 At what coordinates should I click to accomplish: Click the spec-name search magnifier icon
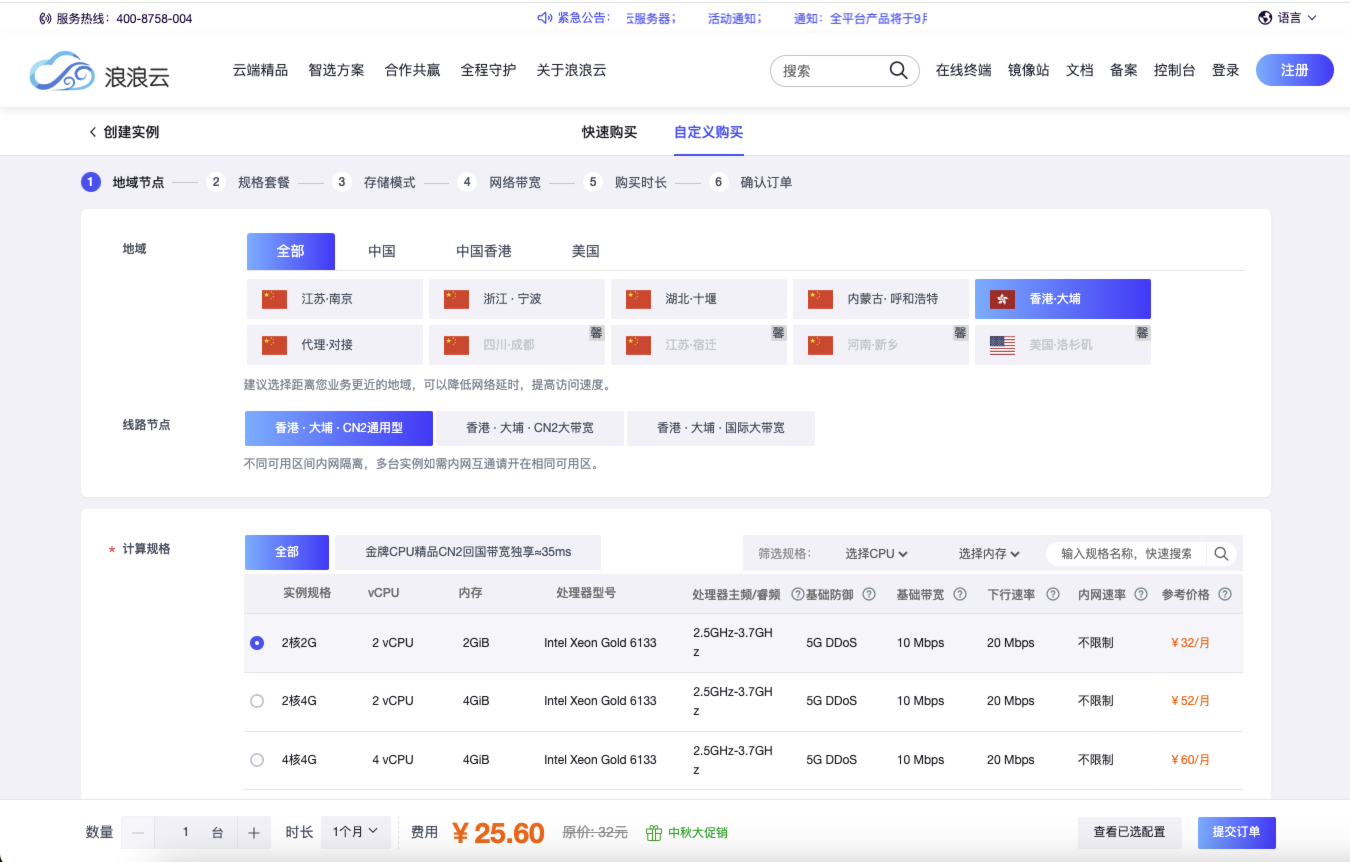[1221, 553]
